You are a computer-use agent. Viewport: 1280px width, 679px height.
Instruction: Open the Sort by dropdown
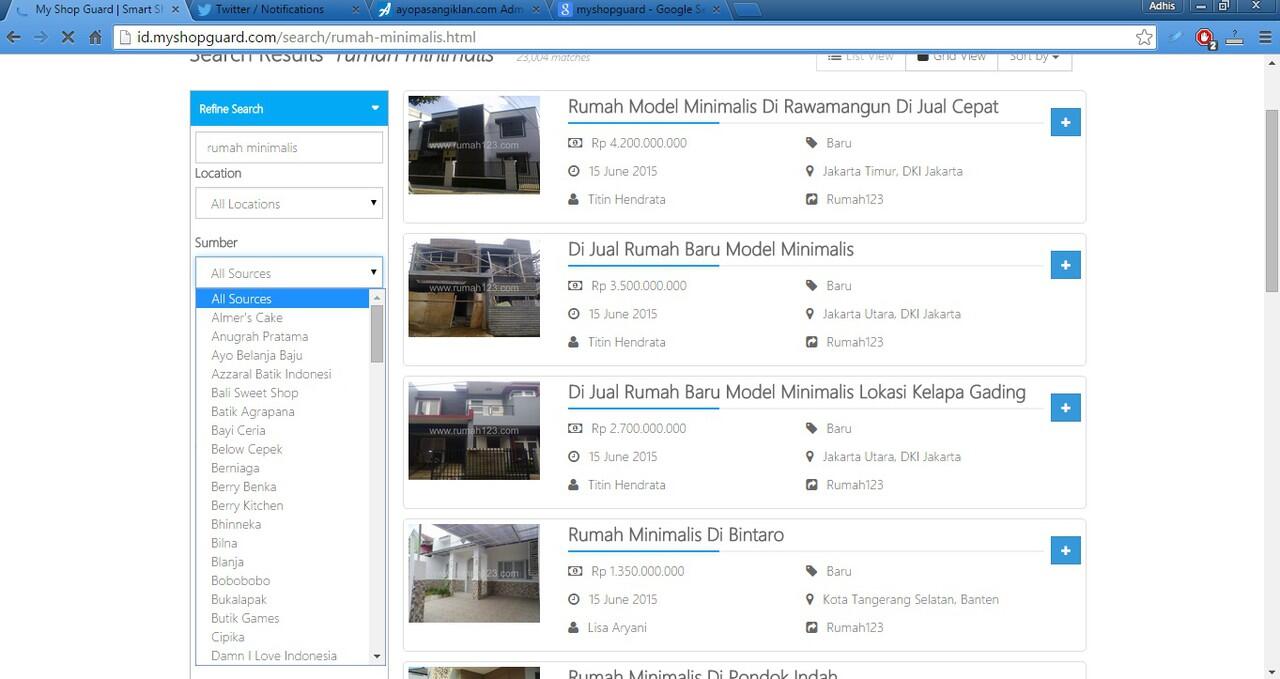point(1034,57)
